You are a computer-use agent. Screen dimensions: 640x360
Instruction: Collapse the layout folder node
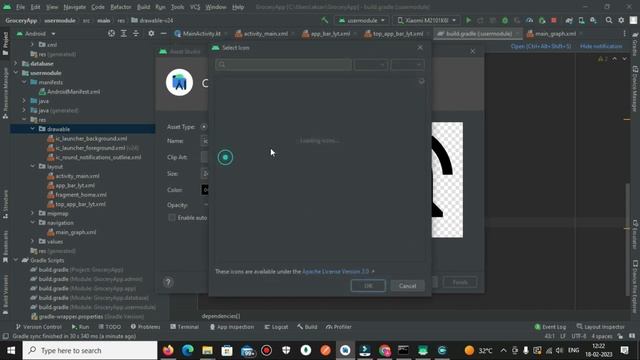33,167
